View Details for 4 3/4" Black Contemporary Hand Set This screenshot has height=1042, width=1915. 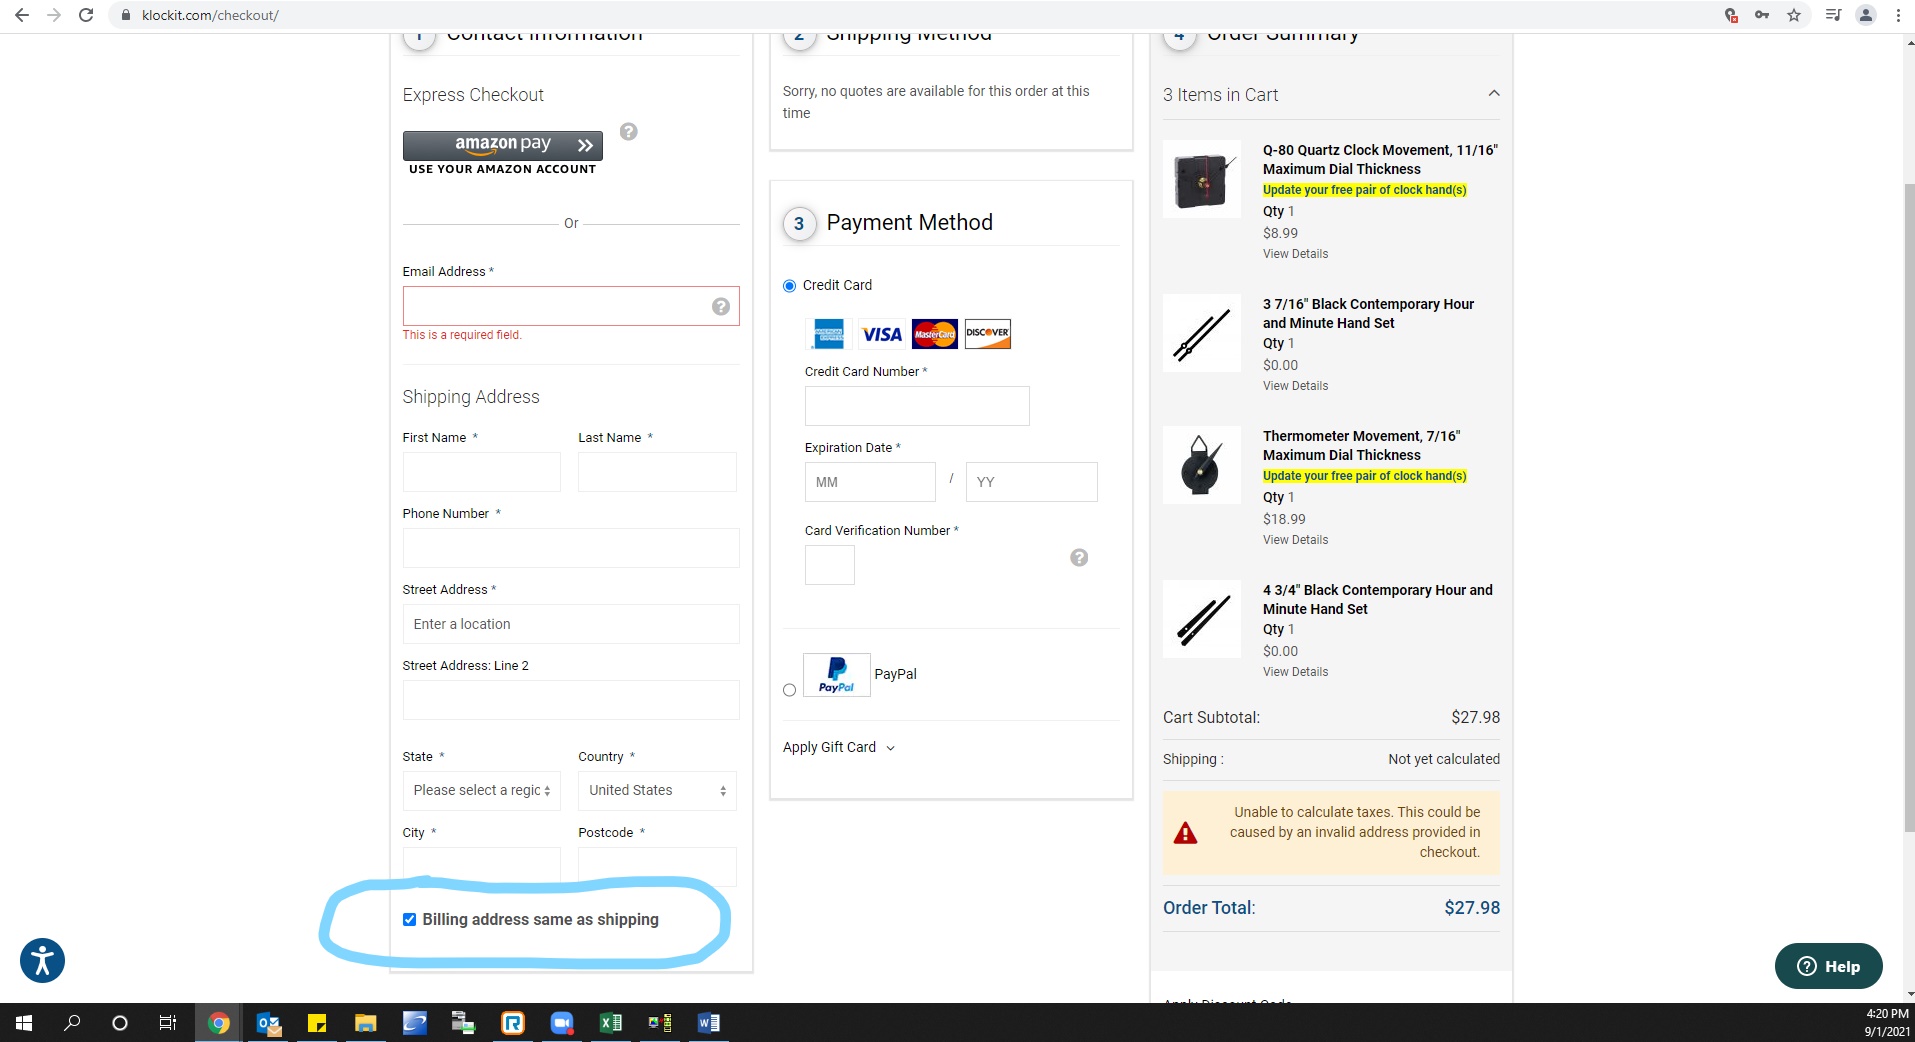(x=1295, y=672)
